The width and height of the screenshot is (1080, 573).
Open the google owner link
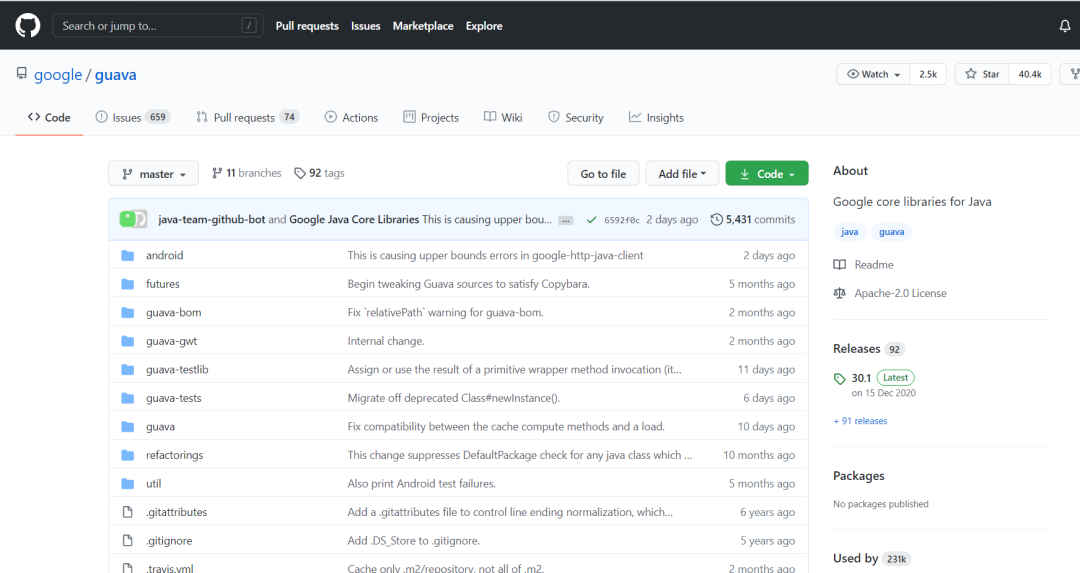58,74
